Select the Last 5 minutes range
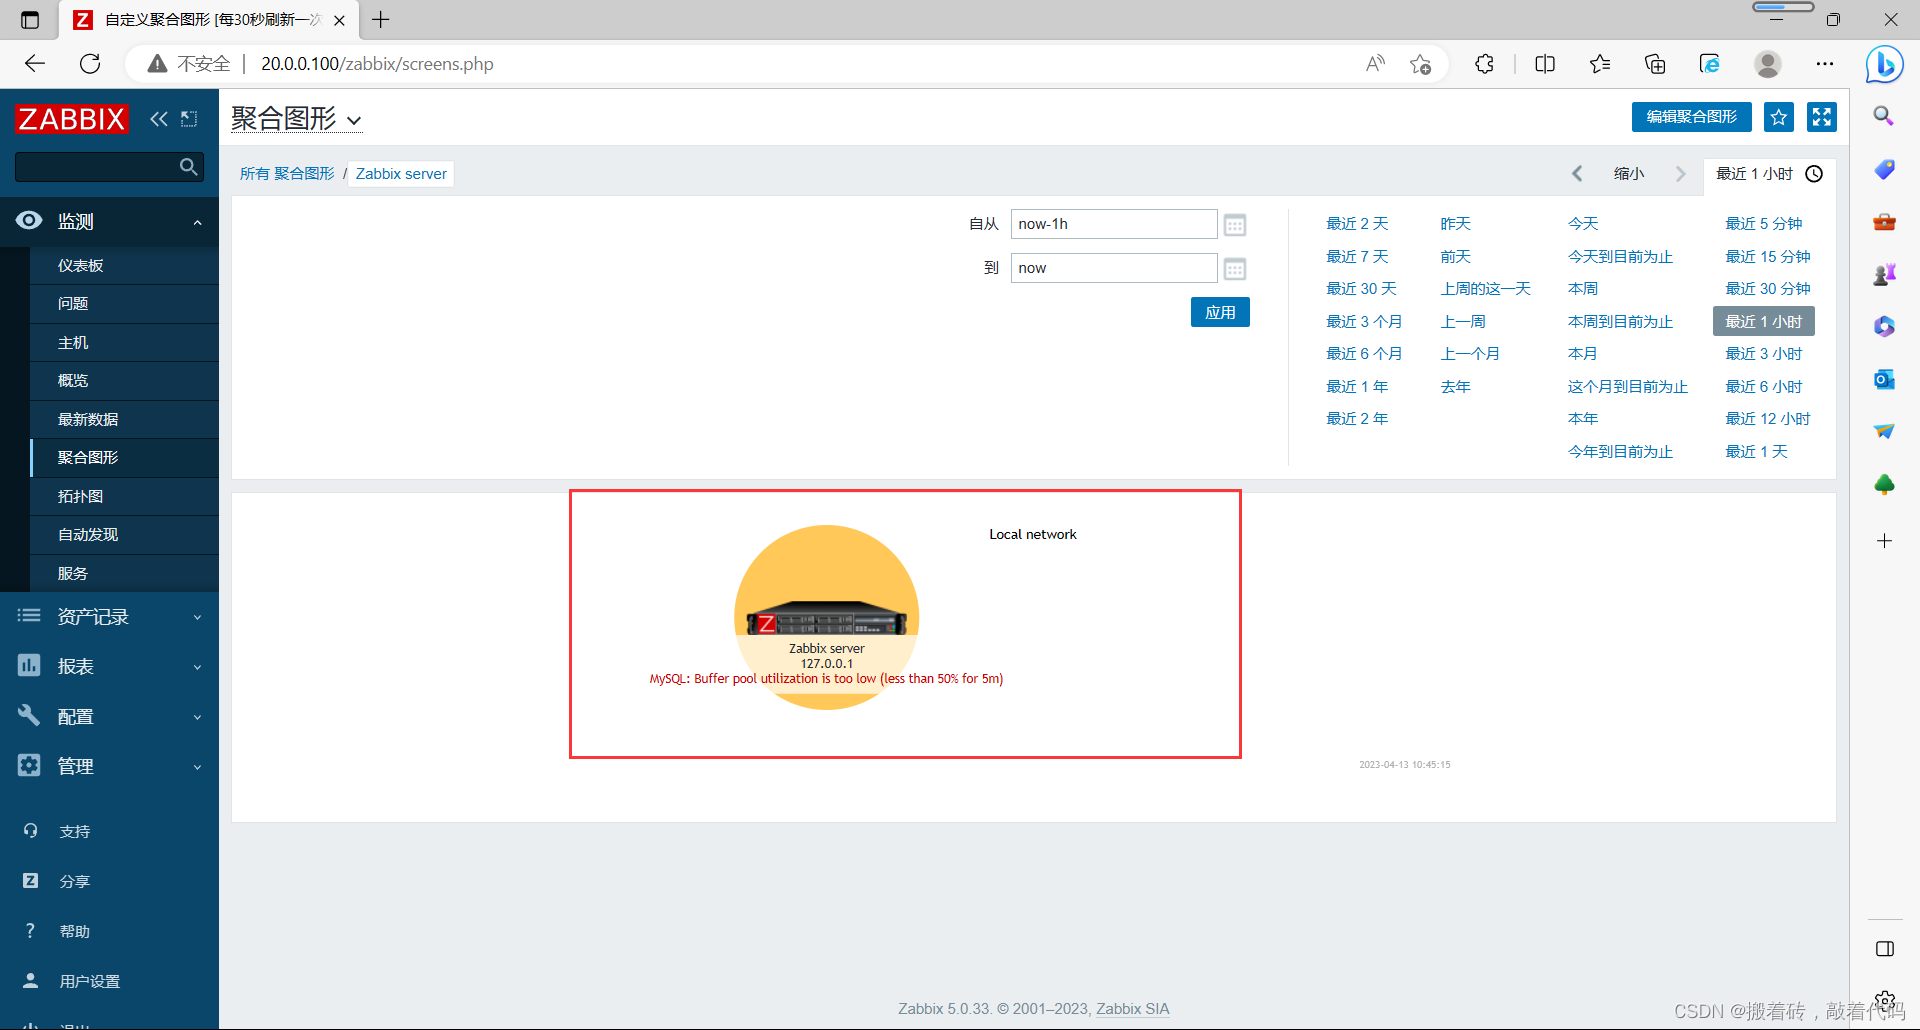 point(1764,224)
